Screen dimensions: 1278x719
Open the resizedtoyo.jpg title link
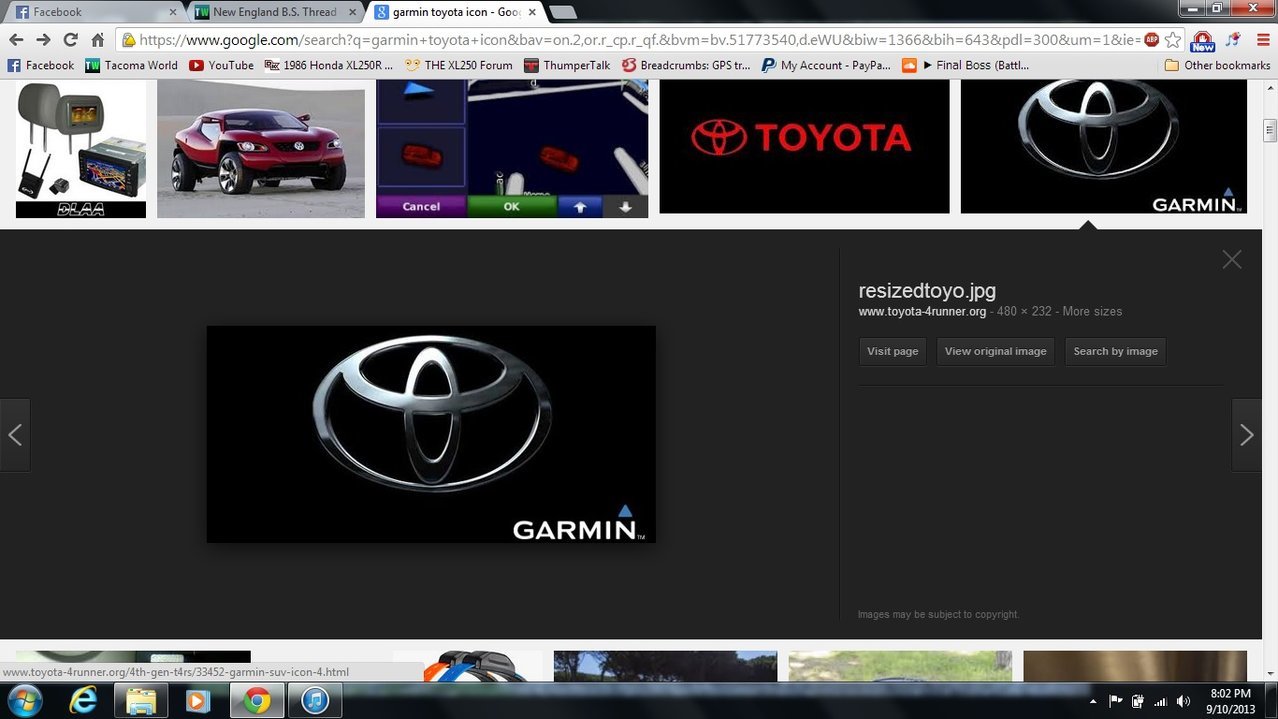pyautogui.click(x=927, y=291)
